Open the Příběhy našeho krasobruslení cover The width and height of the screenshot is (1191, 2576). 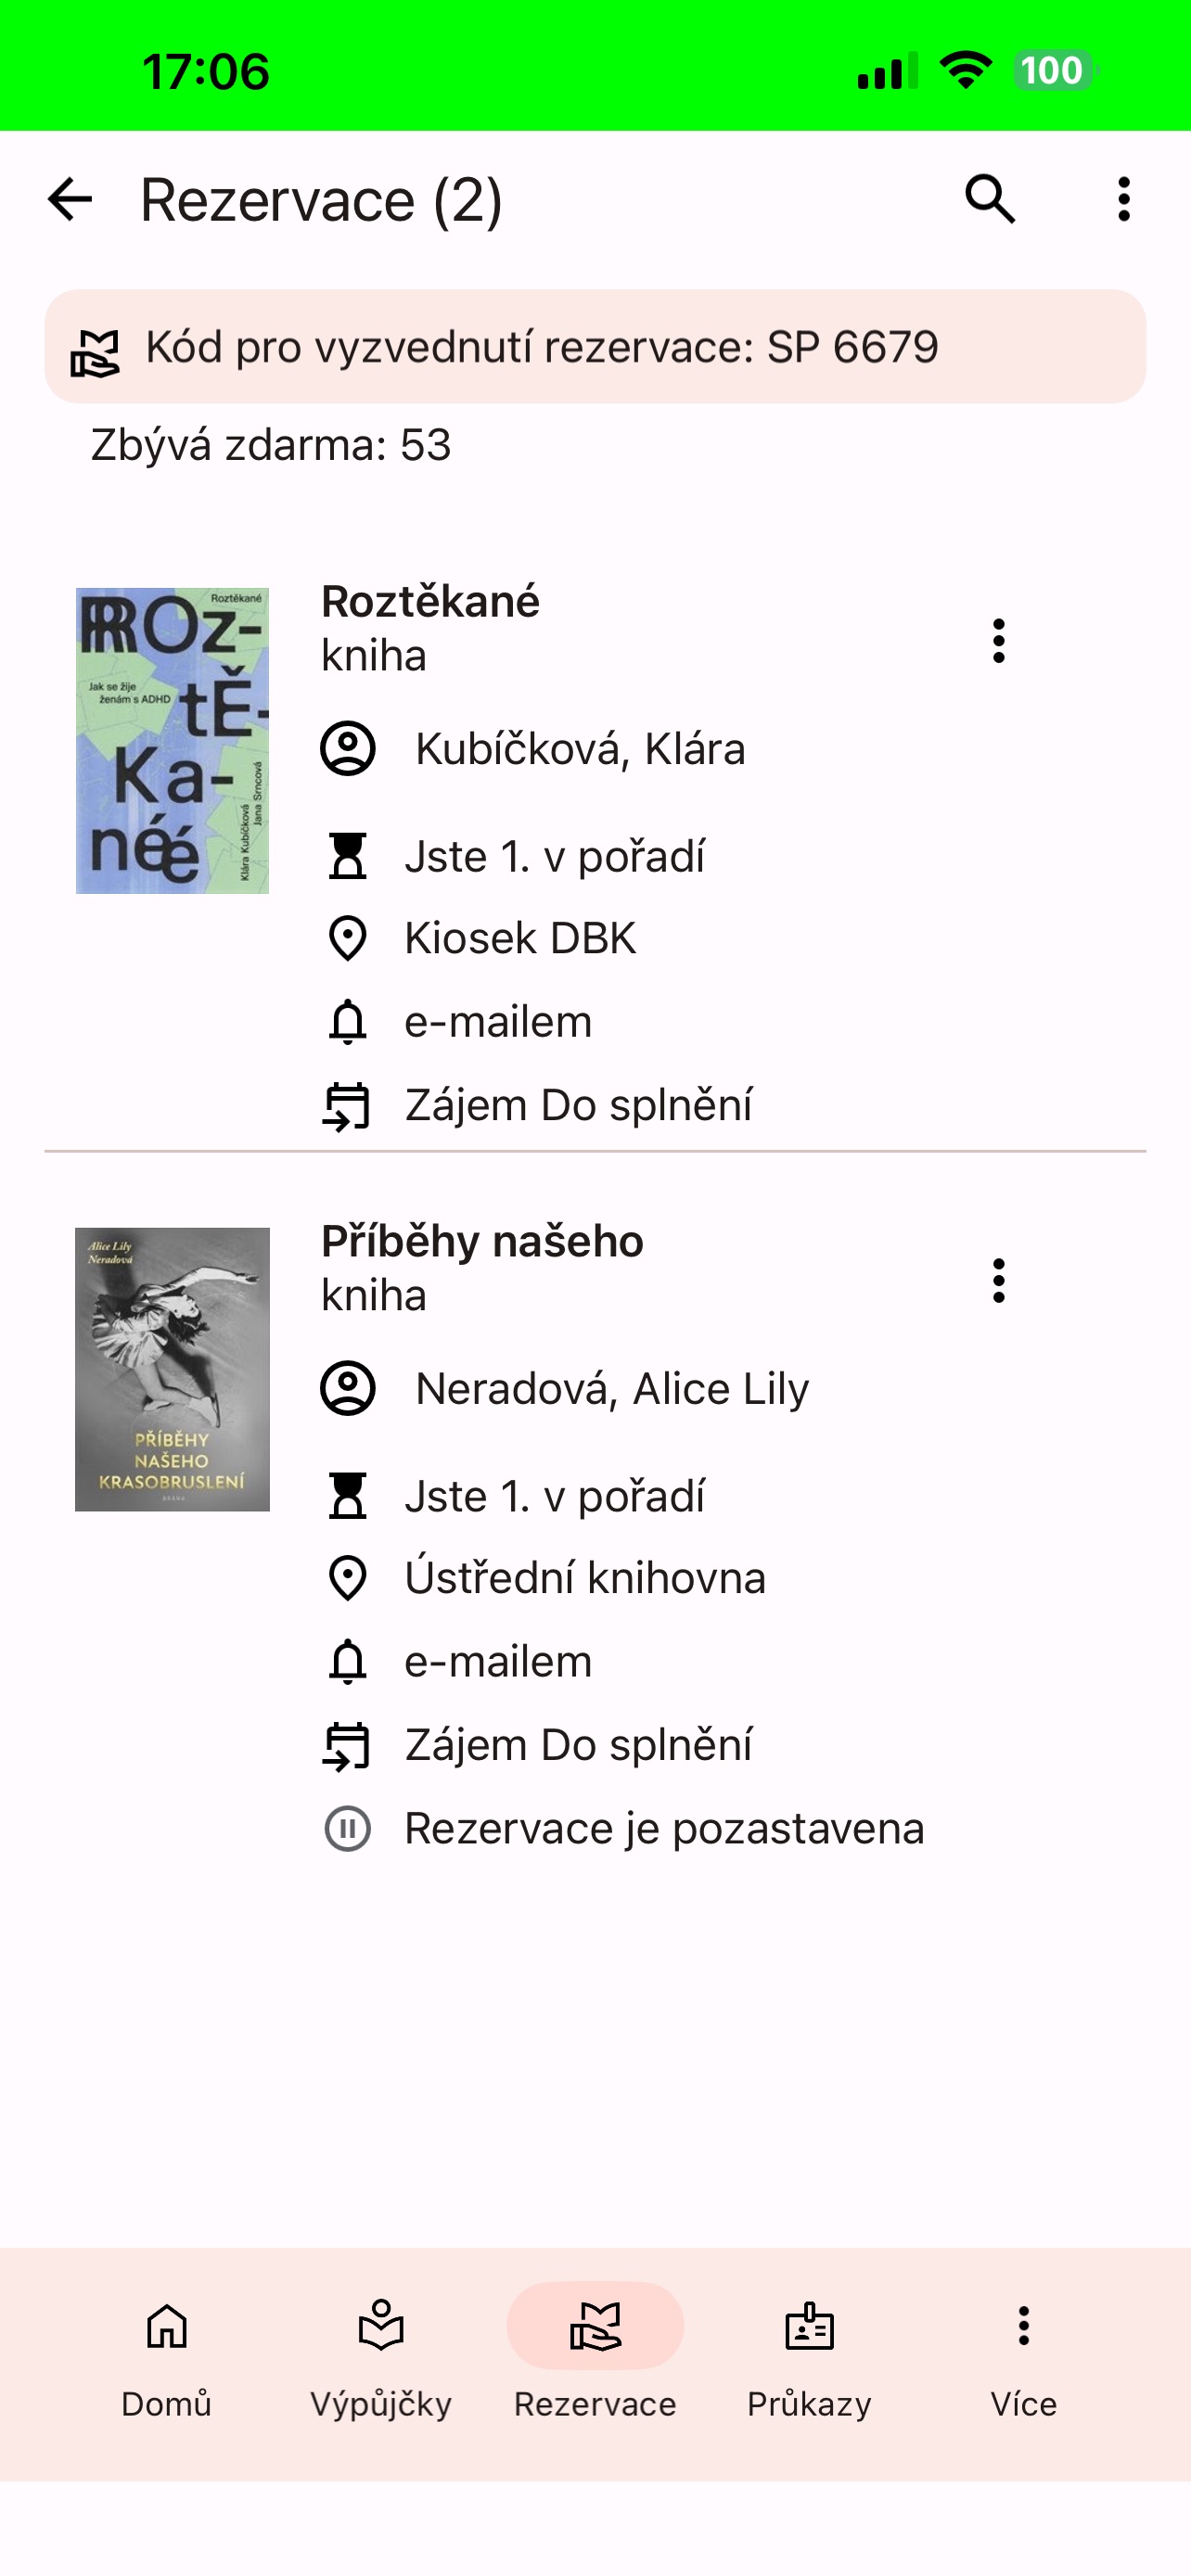[x=172, y=1369]
